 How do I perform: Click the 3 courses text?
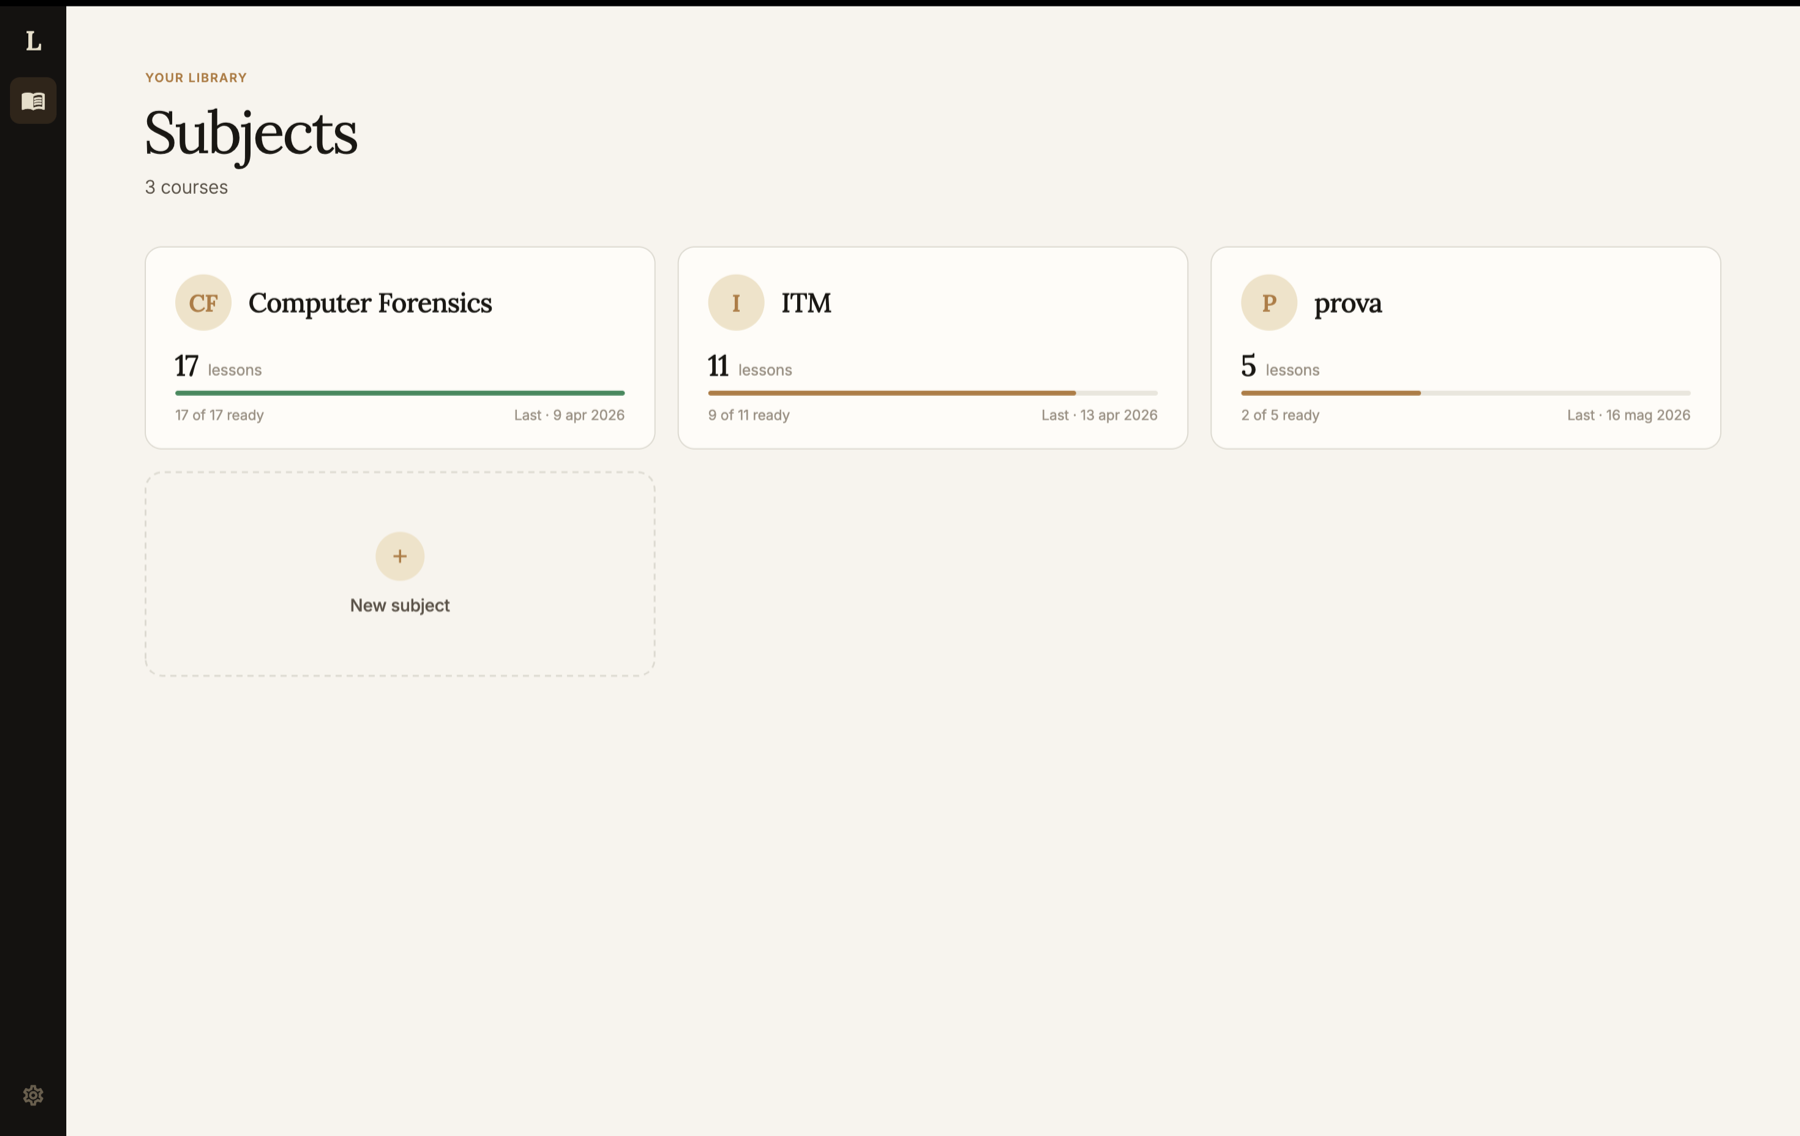click(186, 187)
